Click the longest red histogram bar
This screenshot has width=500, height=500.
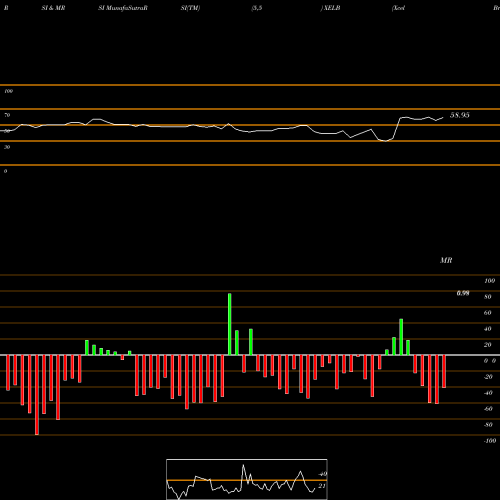click(37, 395)
